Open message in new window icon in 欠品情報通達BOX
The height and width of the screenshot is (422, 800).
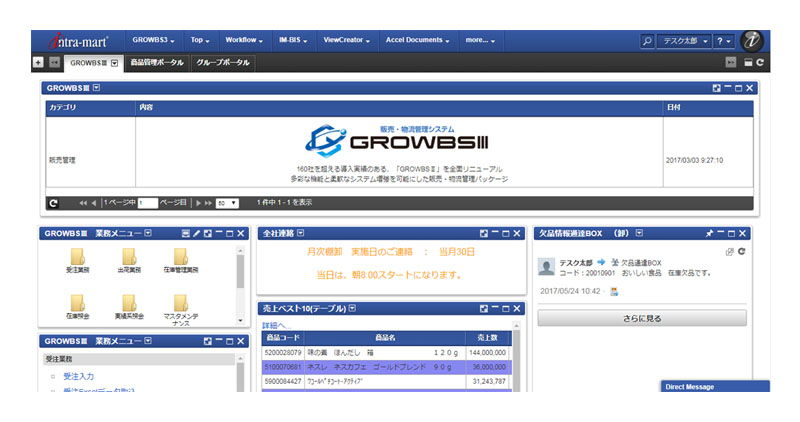point(730,252)
